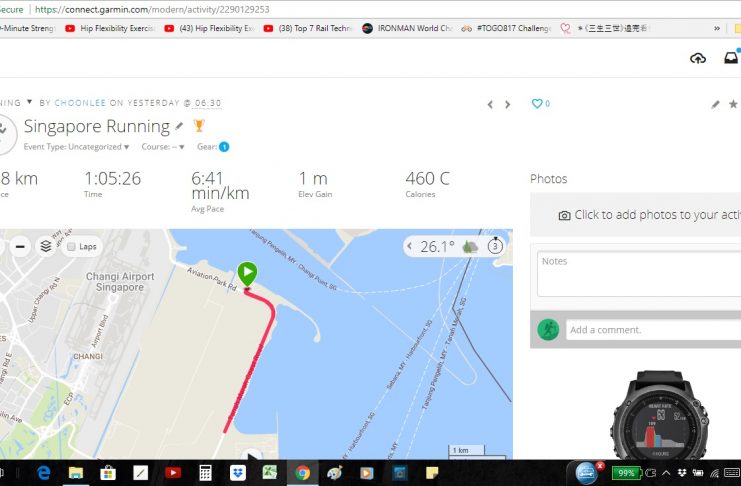The width and height of the screenshot is (741, 486).
Task: Go to the next activity arrow
Action: [508, 104]
